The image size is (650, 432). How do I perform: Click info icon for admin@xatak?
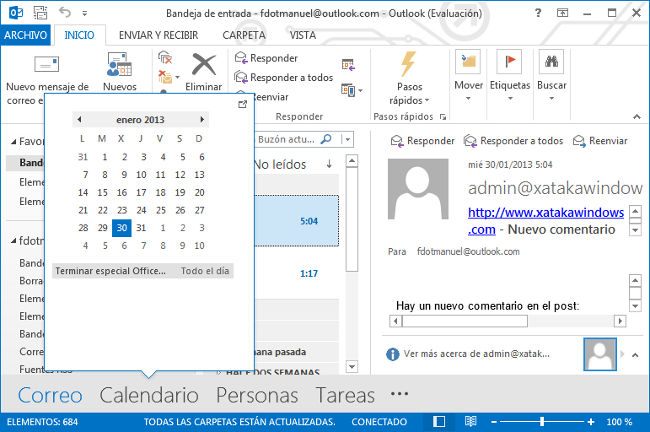393,354
